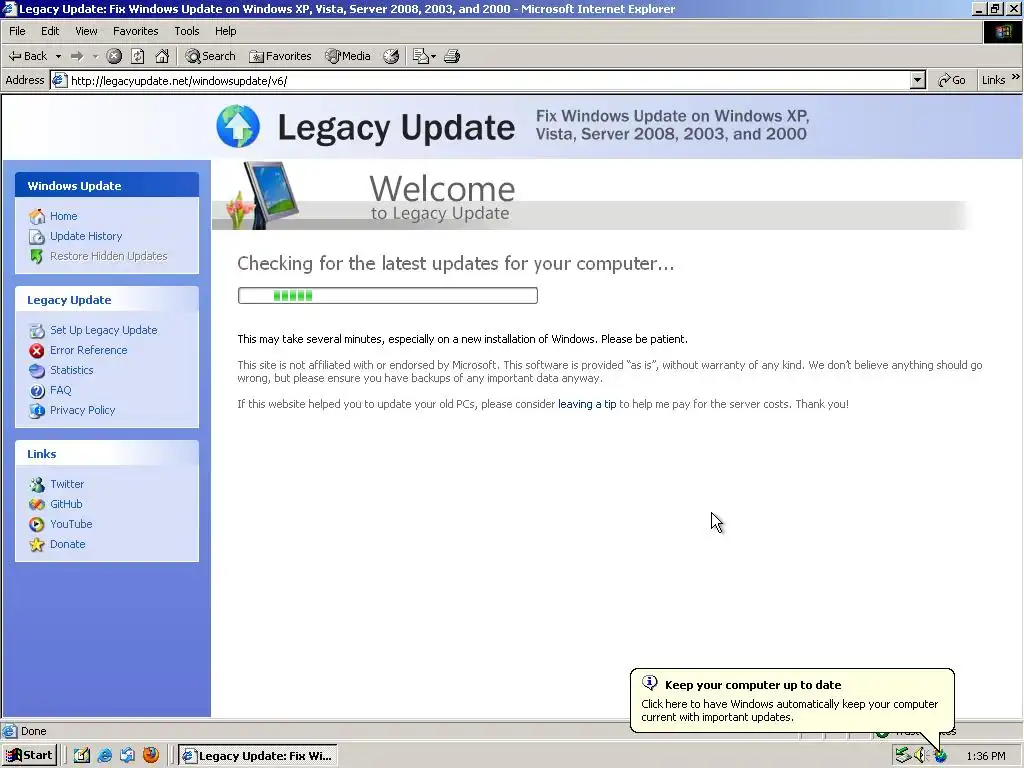1024x768 pixels.
Task: Open the Mail dropdown arrow
Action: [433, 56]
